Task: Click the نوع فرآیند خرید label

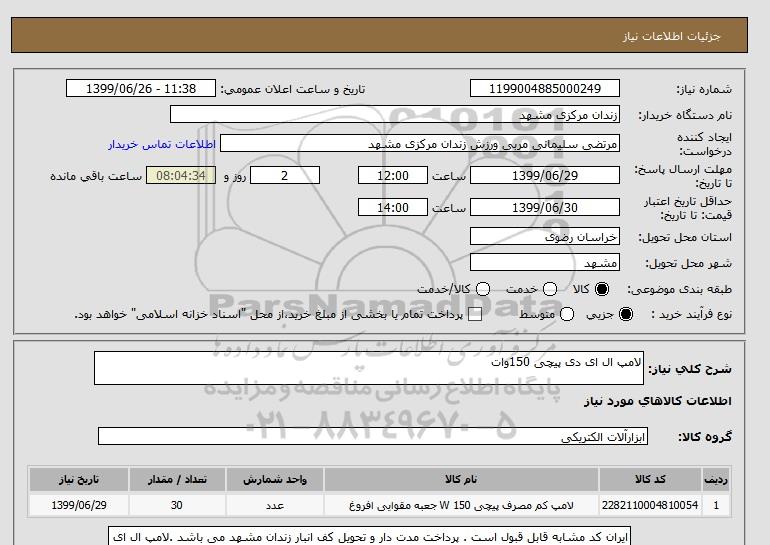Action: click(x=691, y=314)
